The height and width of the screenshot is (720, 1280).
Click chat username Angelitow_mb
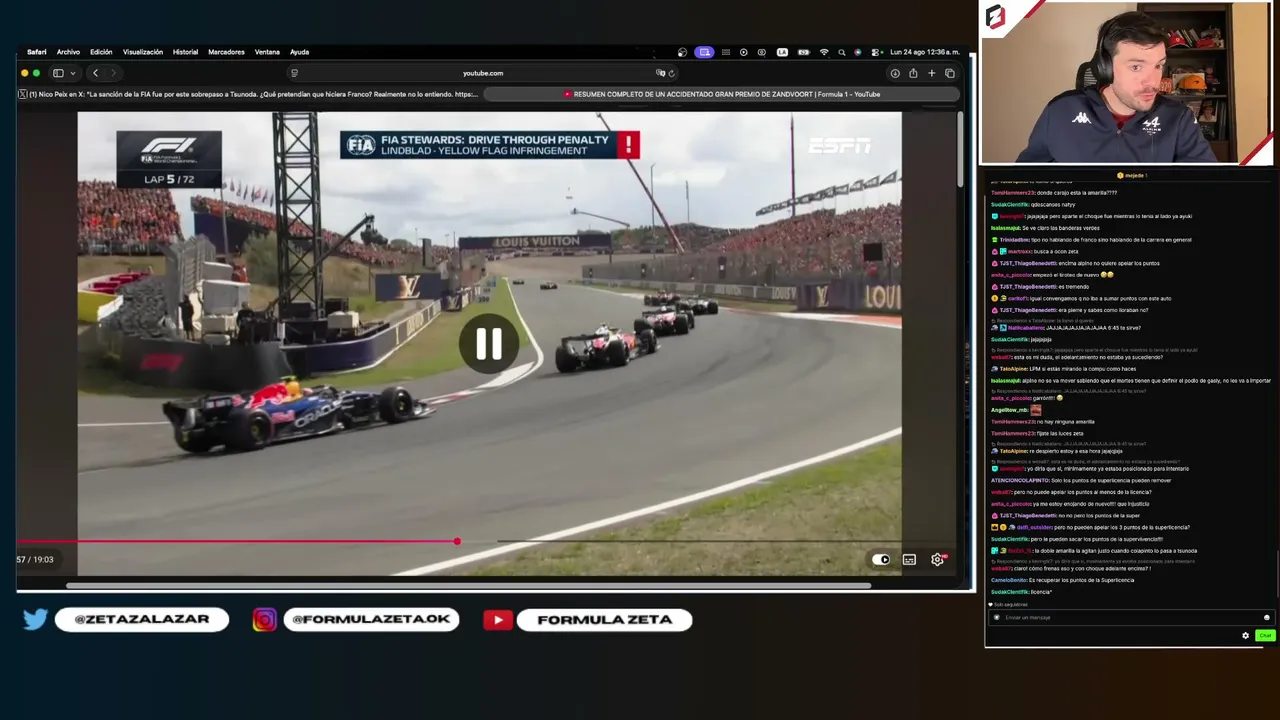(1010, 410)
